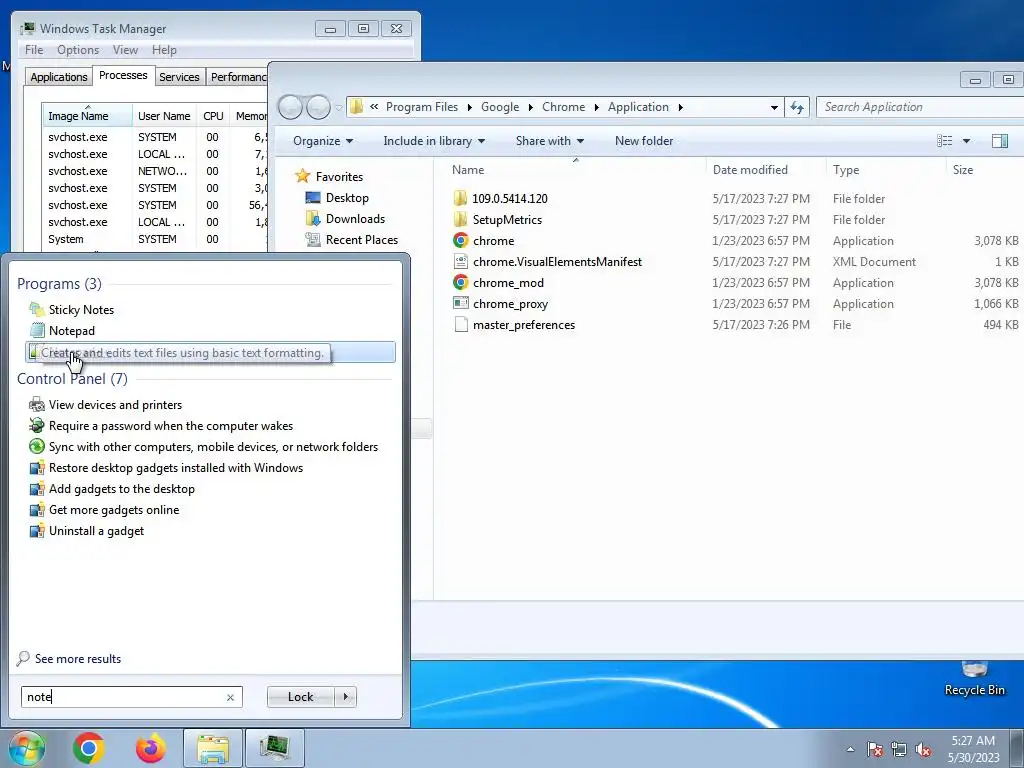Screen dimensions: 1024x768
Task: Show hidden tray icons arrow
Action: click(x=850, y=750)
